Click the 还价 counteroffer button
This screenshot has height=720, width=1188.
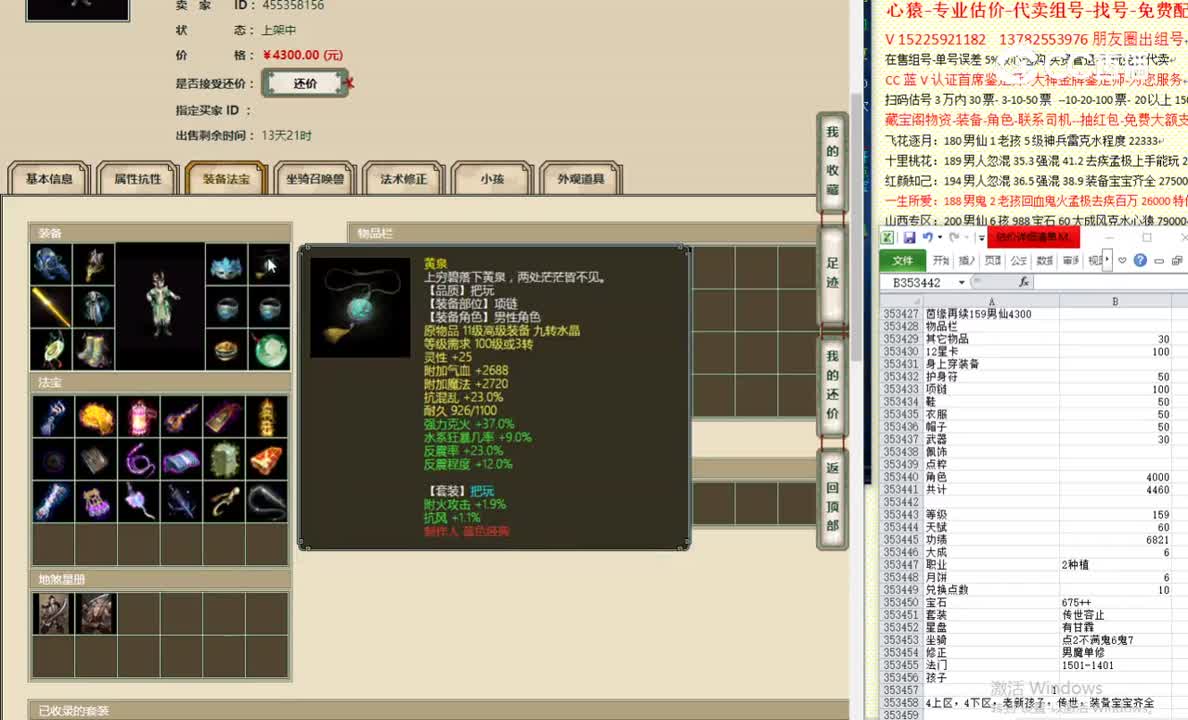pyautogui.click(x=305, y=82)
